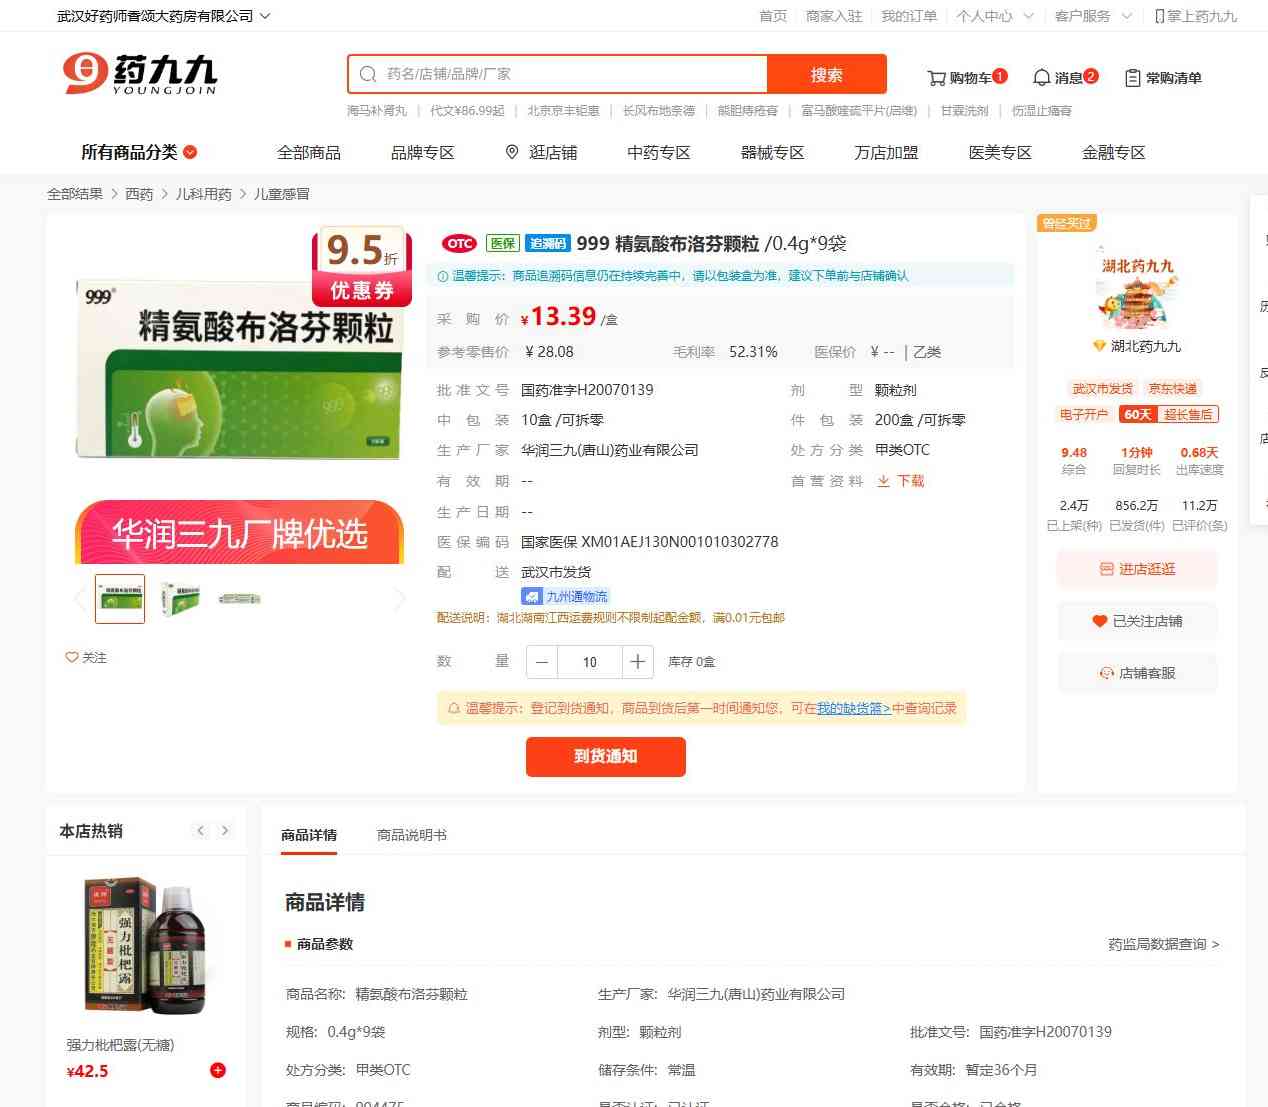Open the frequent purchase list icon
Viewport: 1268px width, 1107px height.
tap(1133, 78)
